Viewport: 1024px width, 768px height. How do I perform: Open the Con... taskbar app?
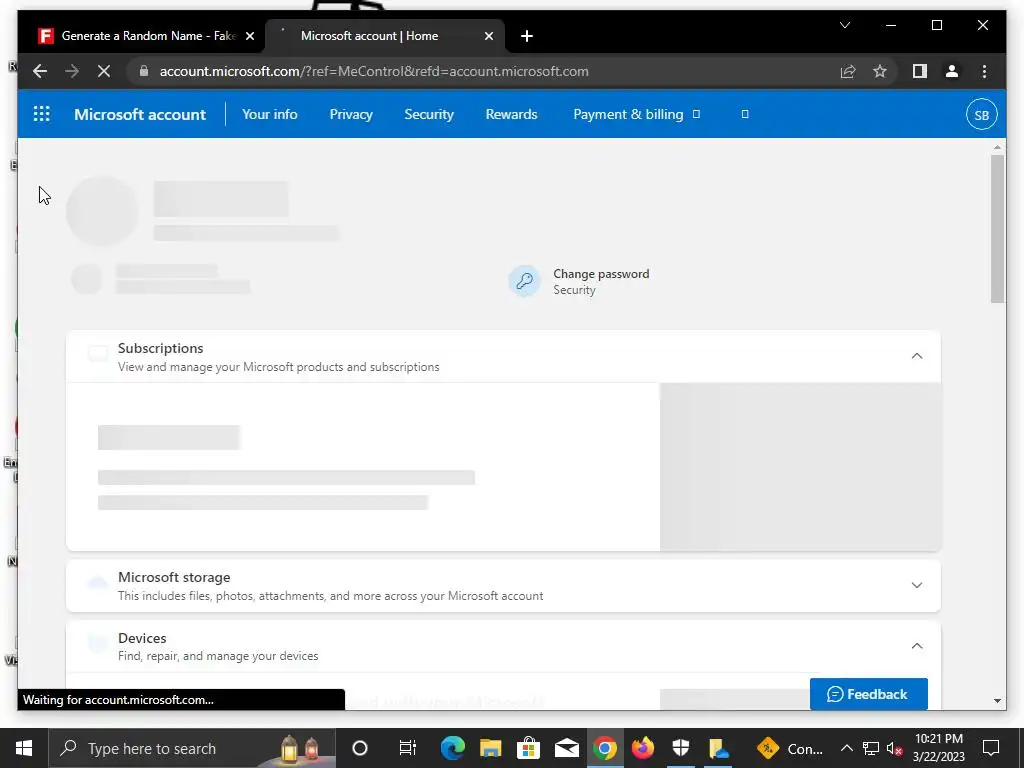coord(790,748)
